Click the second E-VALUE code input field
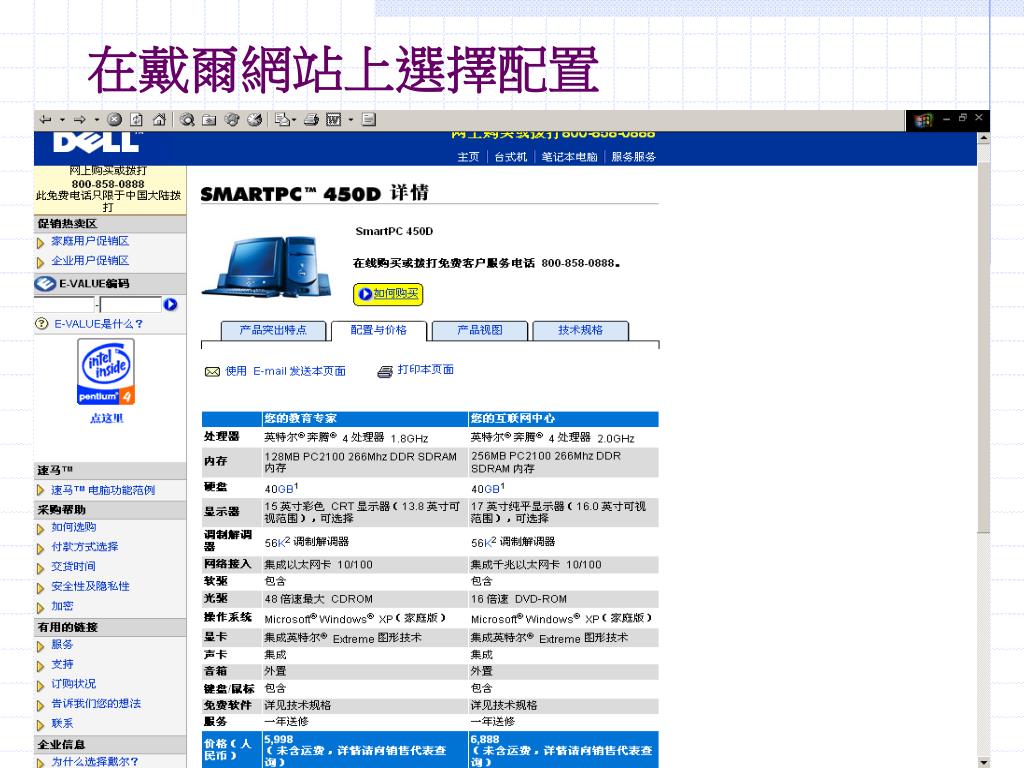Screen dimensions: 1024x768 click(131, 304)
